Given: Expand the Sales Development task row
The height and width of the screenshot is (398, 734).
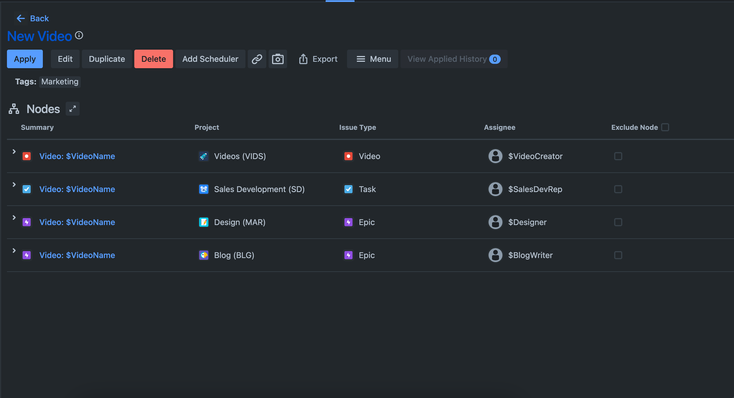Looking at the screenshot, I should 14,185.
